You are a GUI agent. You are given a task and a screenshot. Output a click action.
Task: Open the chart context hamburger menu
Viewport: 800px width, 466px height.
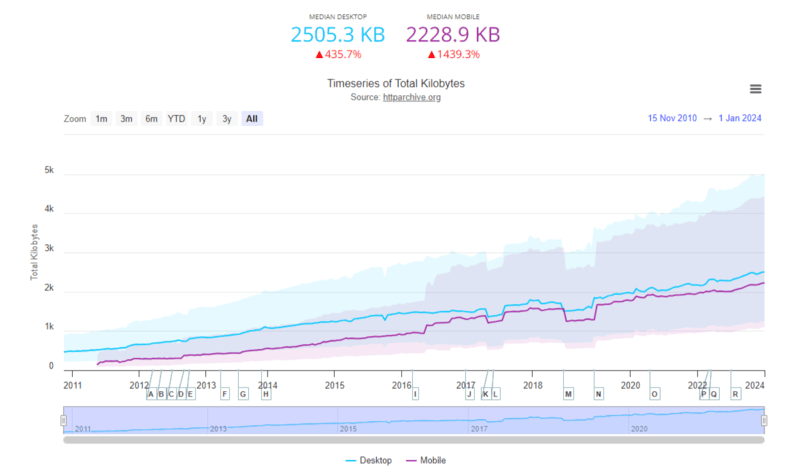[755, 89]
